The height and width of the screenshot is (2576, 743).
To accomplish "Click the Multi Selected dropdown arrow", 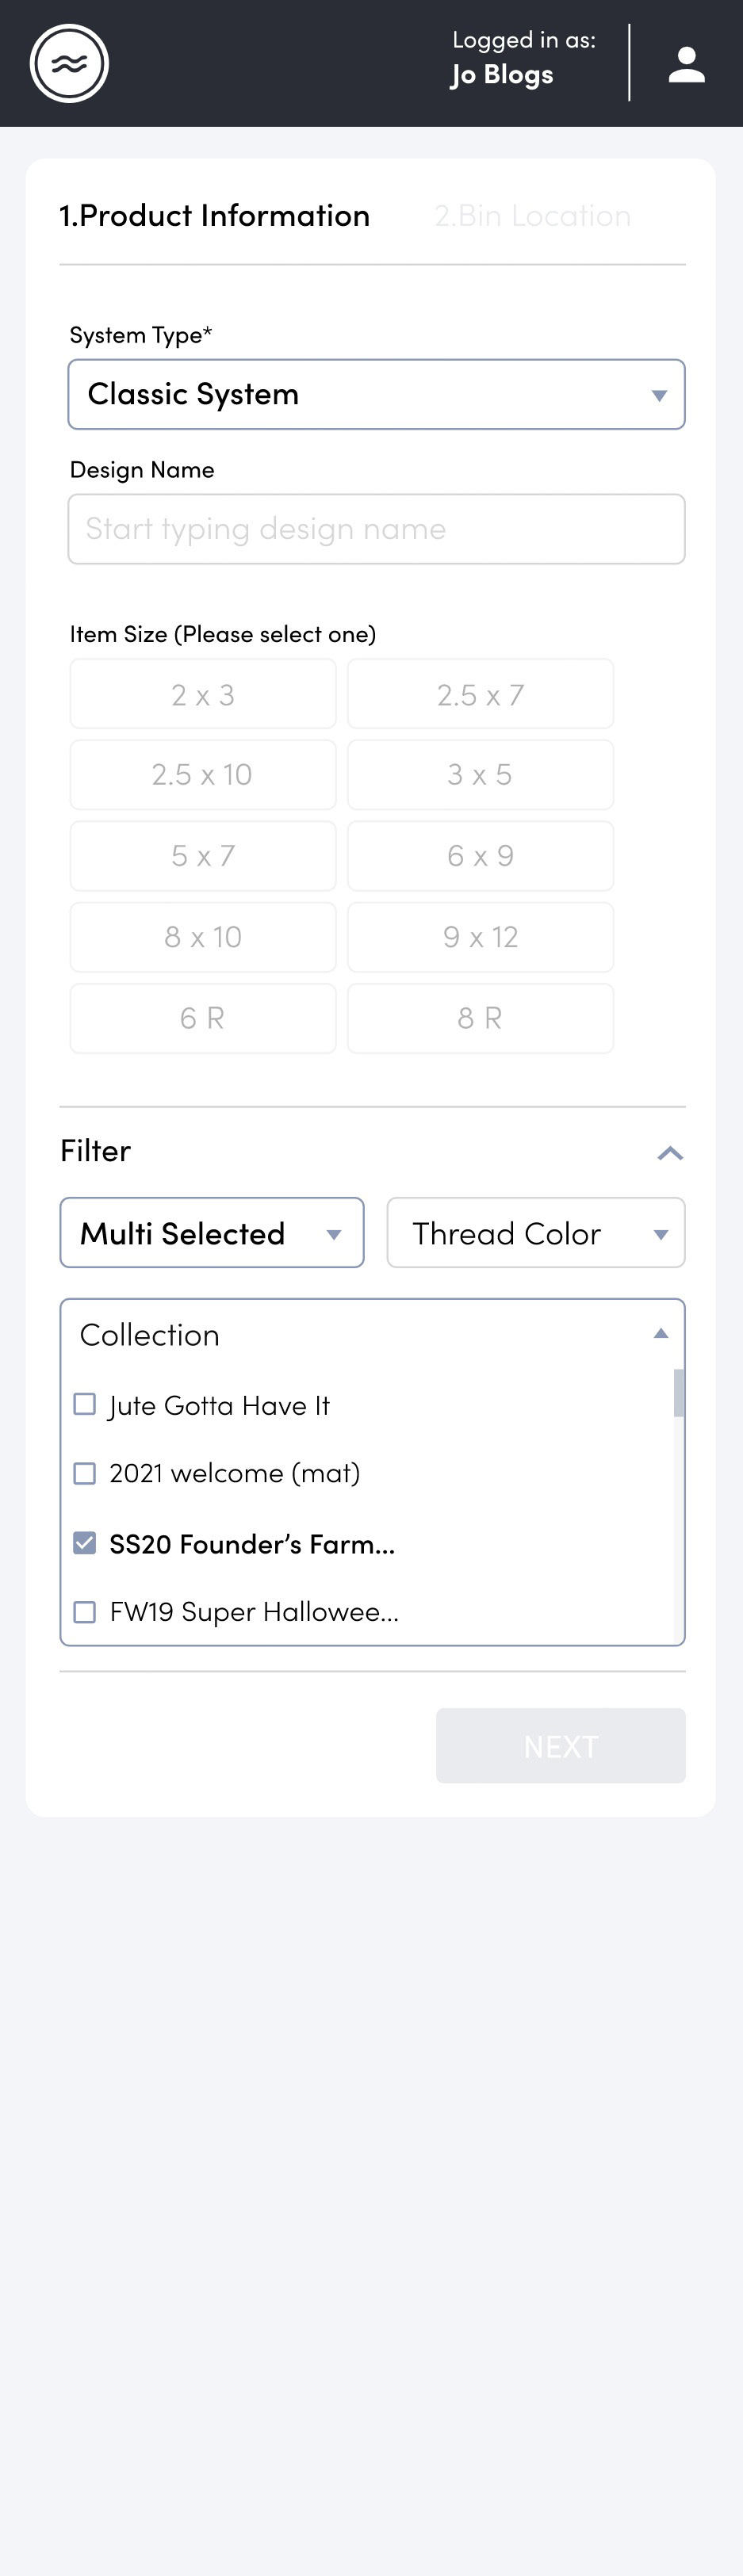I will pyautogui.click(x=334, y=1234).
